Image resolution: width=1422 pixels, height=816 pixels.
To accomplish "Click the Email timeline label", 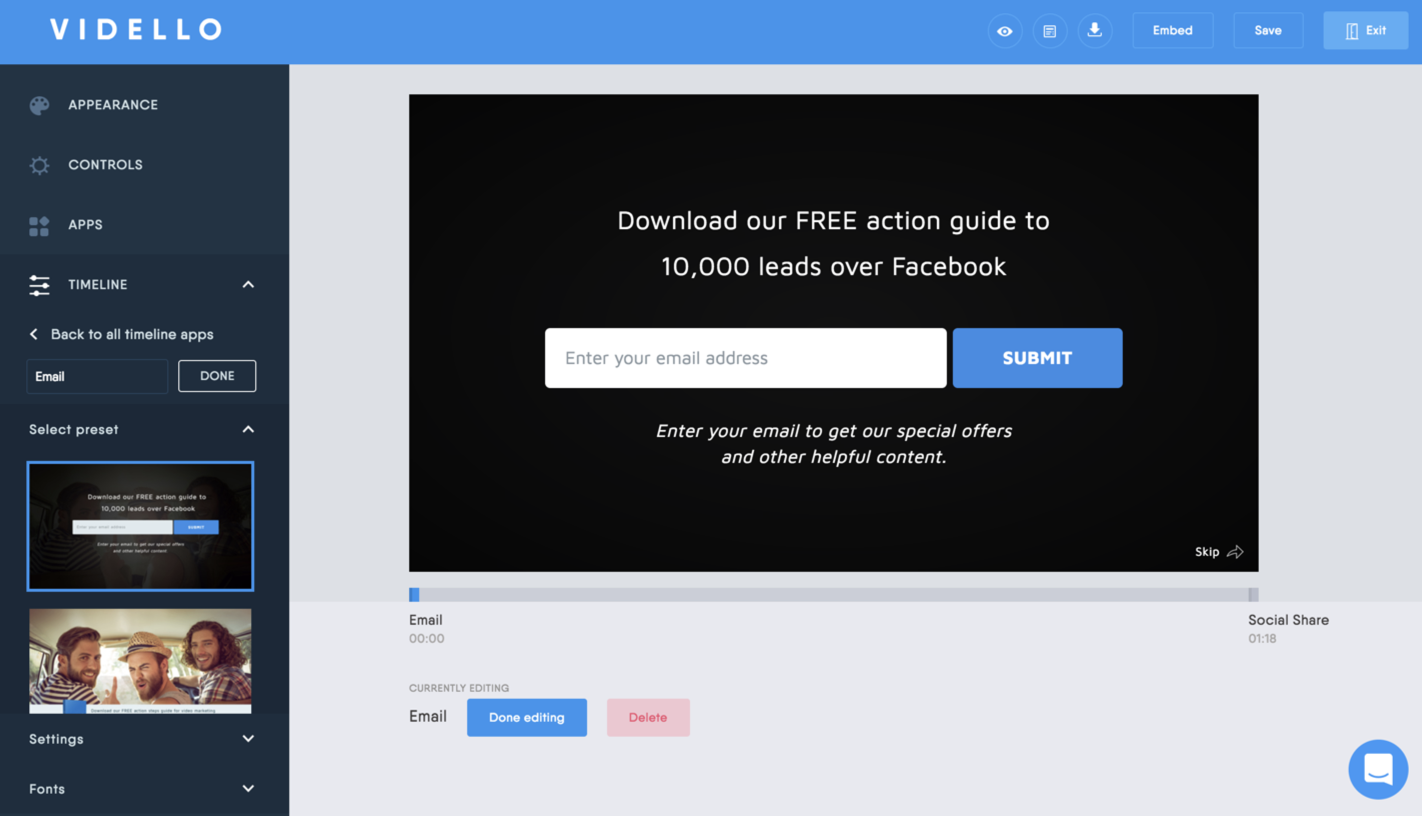I will pos(426,620).
